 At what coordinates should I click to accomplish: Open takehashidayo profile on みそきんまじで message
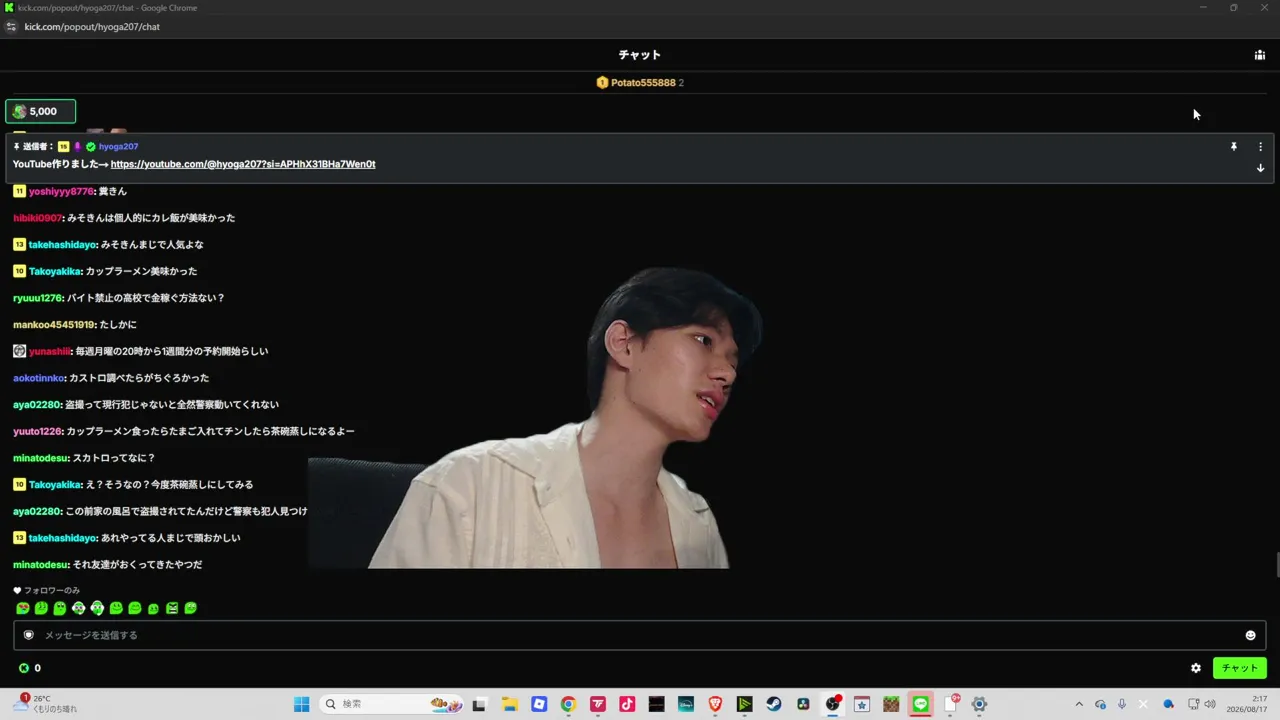pos(62,244)
